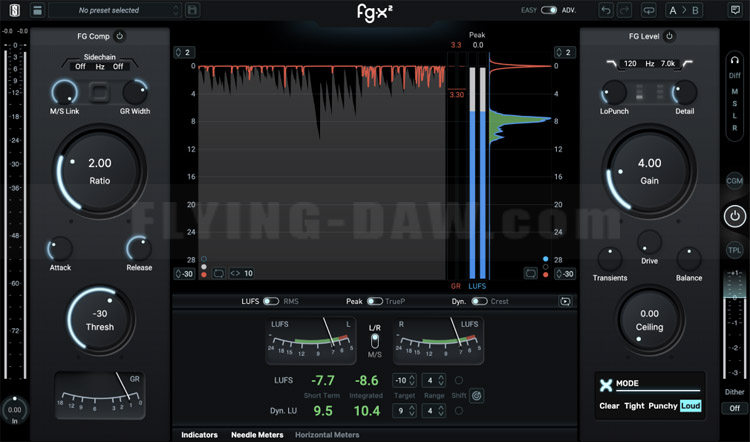Change the right histogram top scale stepper 2
750x442 pixels.
[x=564, y=52]
